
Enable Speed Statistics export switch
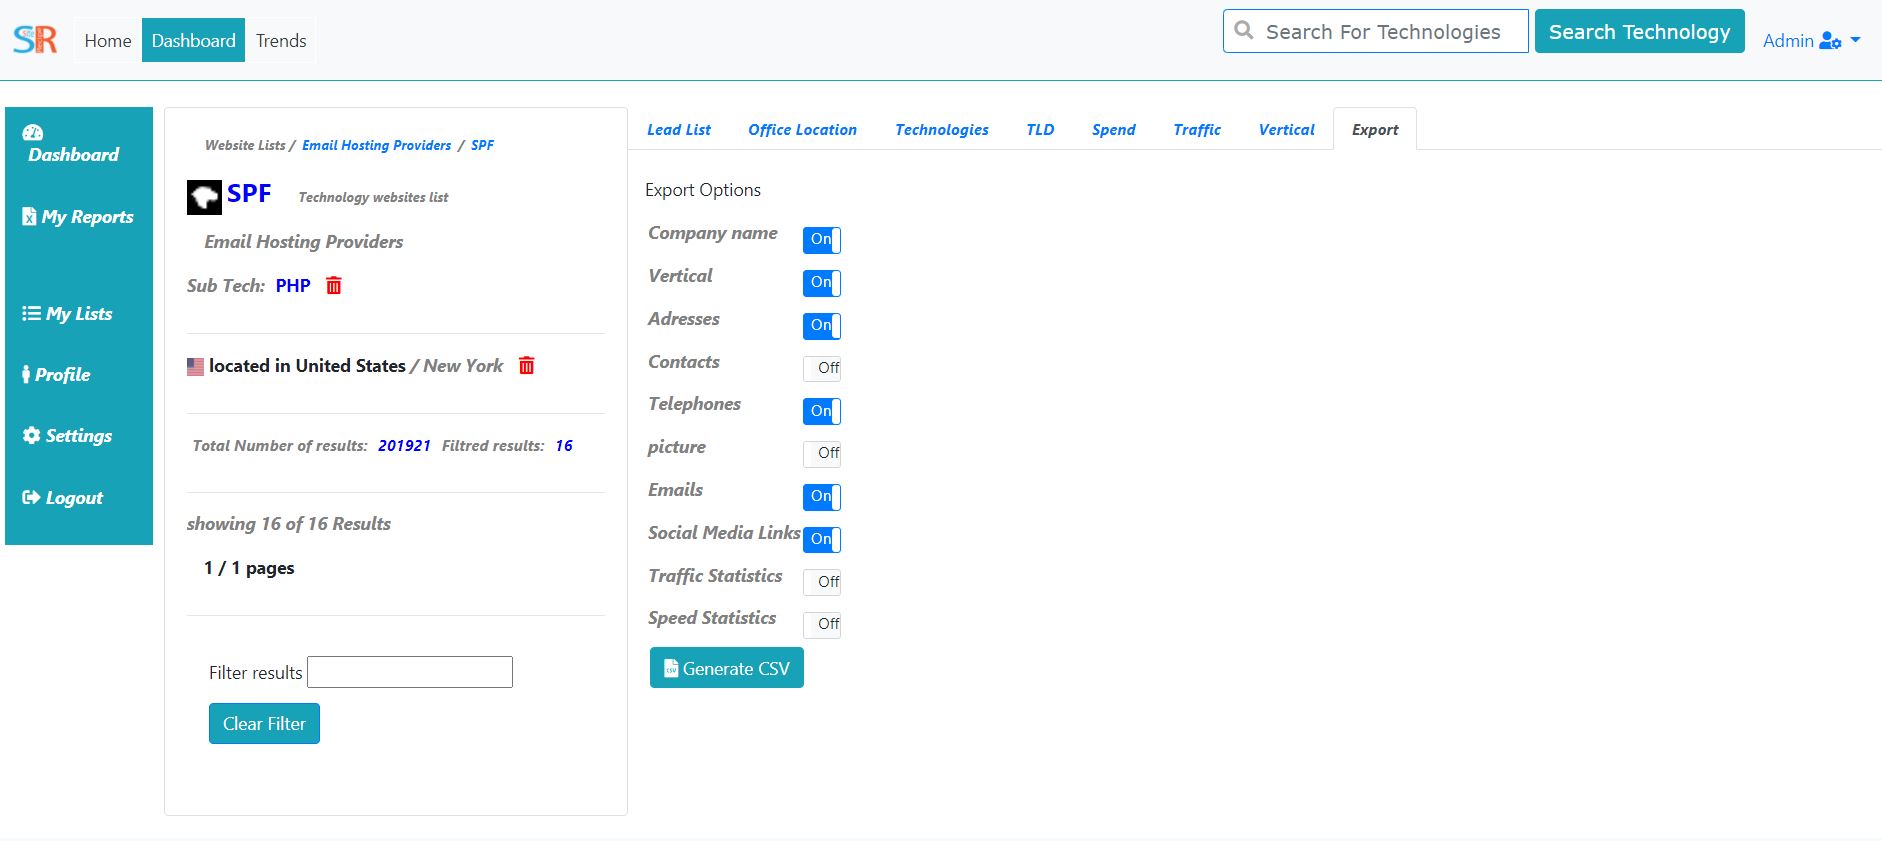click(x=822, y=624)
